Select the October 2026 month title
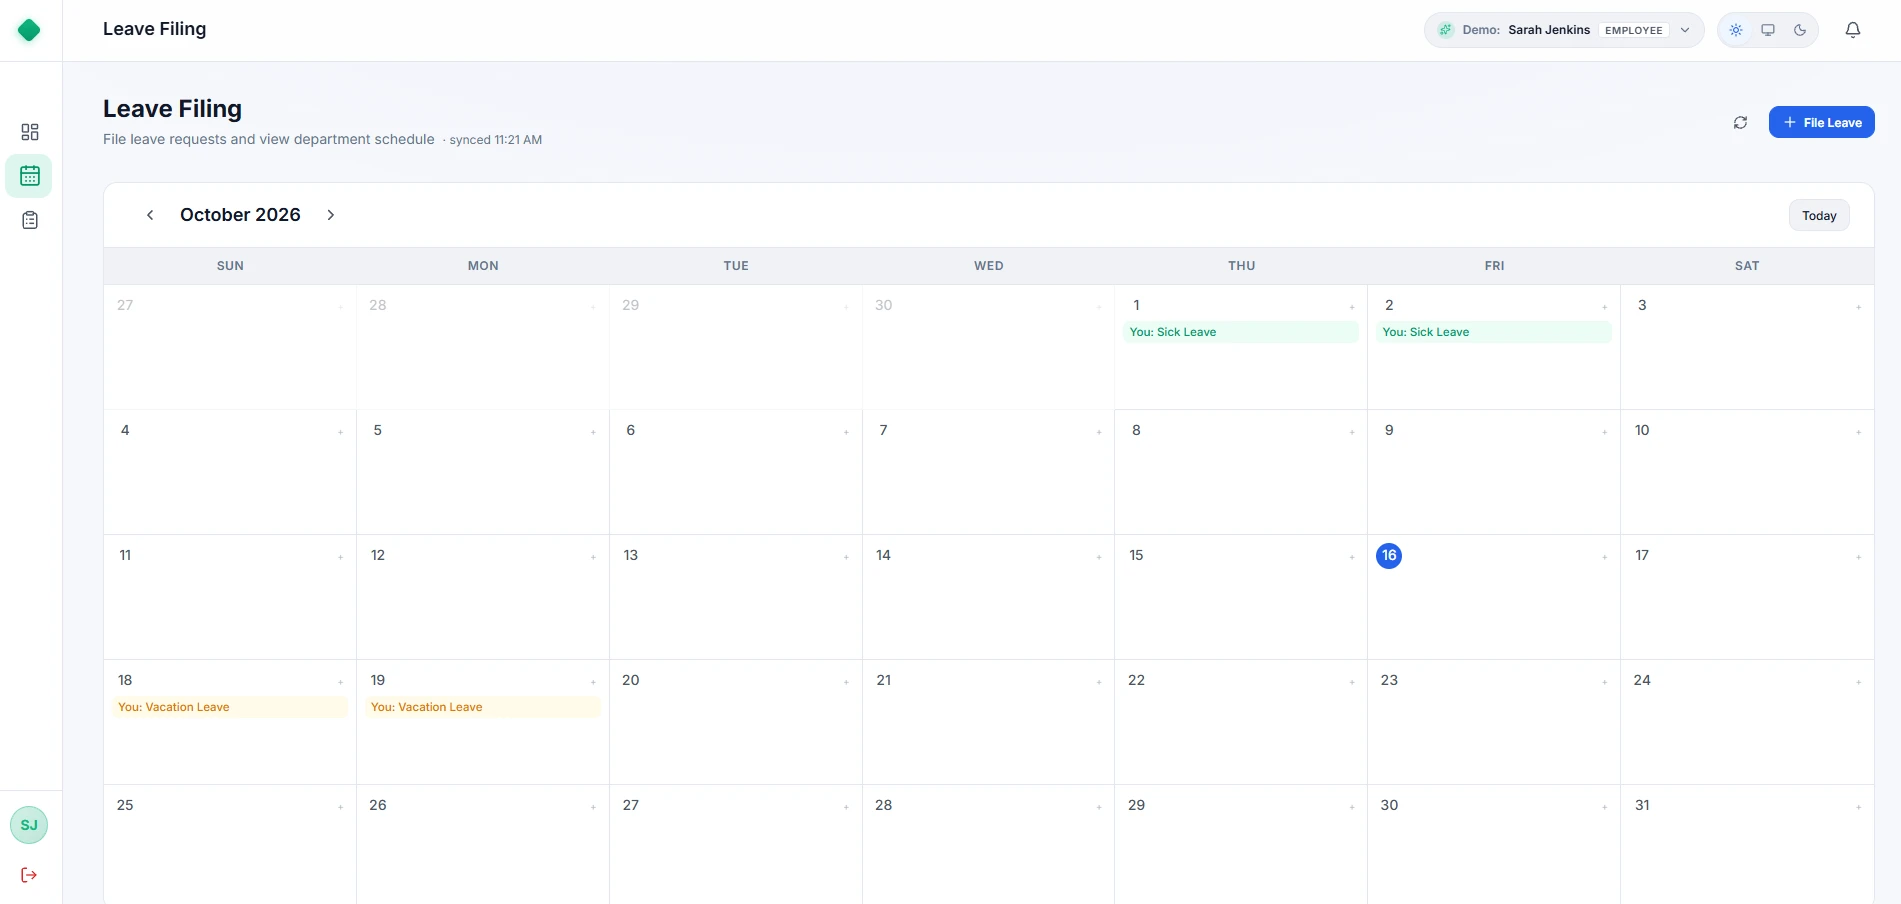This screenshot has width=1901, height=904. point(240,215)
